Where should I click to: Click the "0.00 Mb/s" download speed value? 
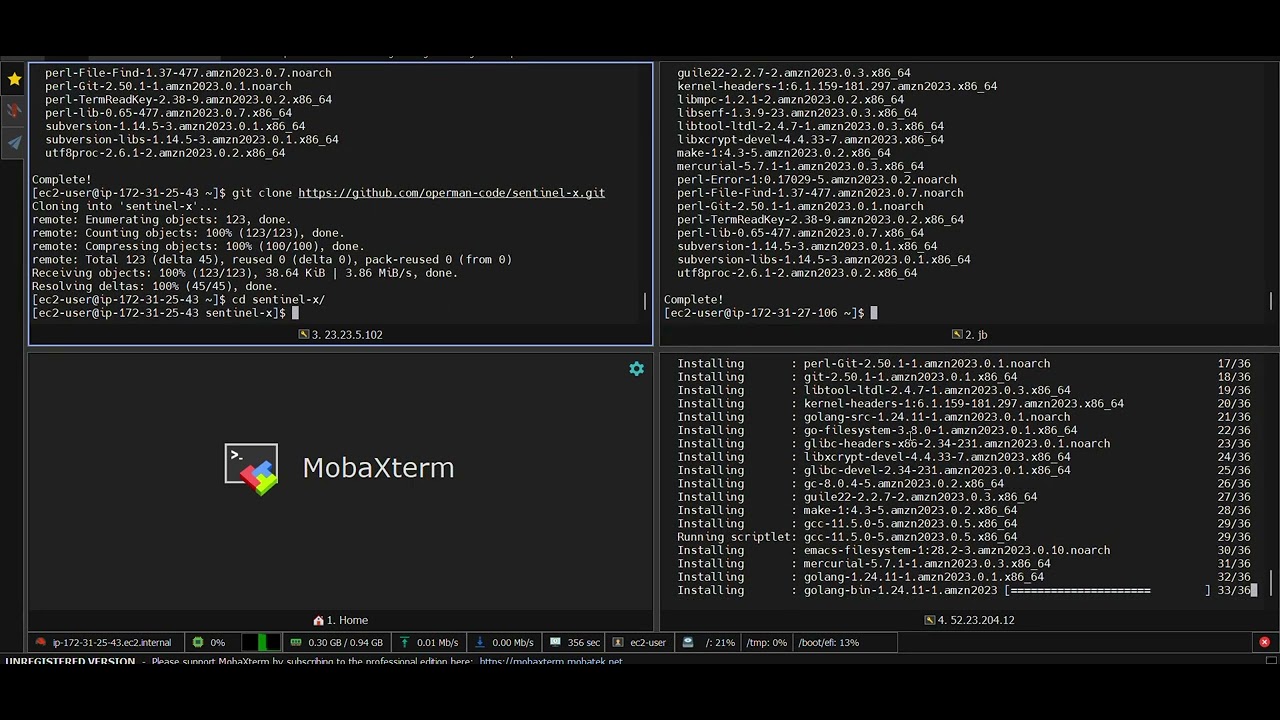point(513,642)
